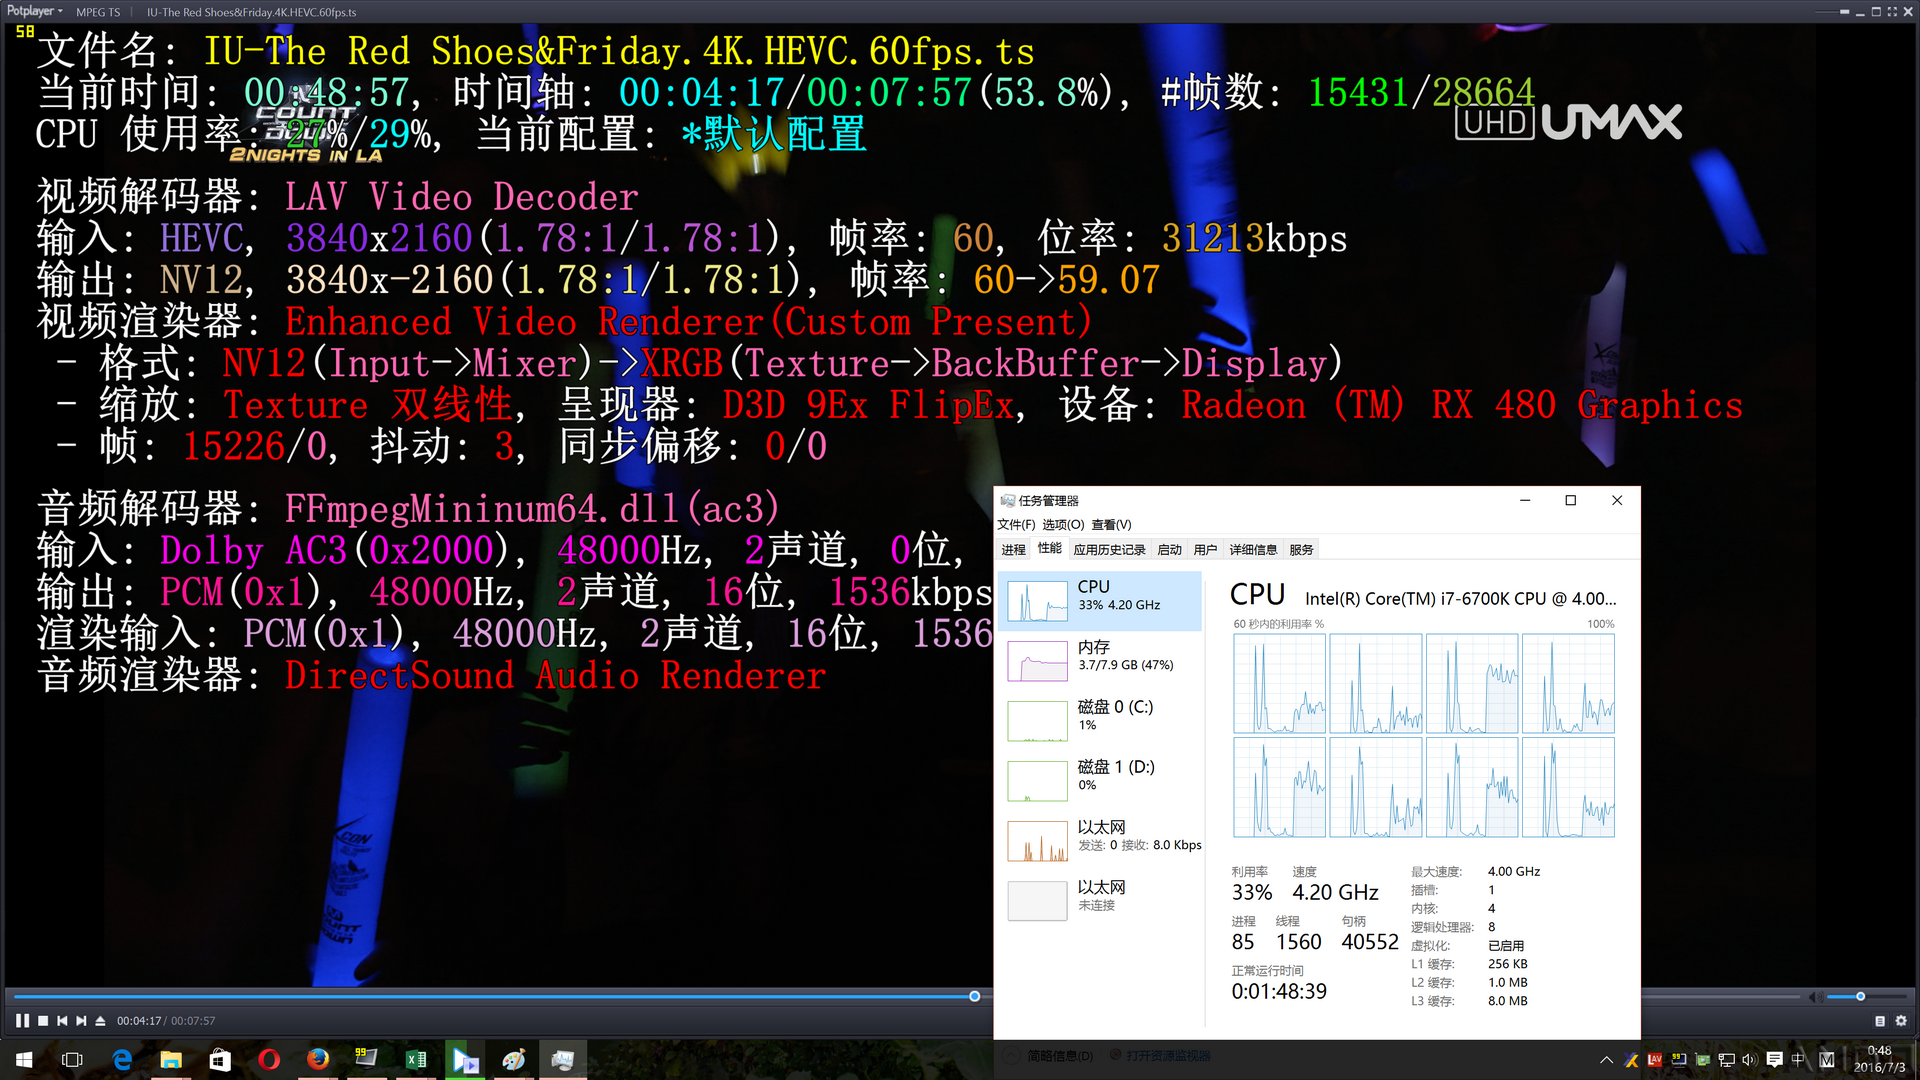Maximize the Task Manager window
1920x1080 pixels.
click(x=1570, y=500)
